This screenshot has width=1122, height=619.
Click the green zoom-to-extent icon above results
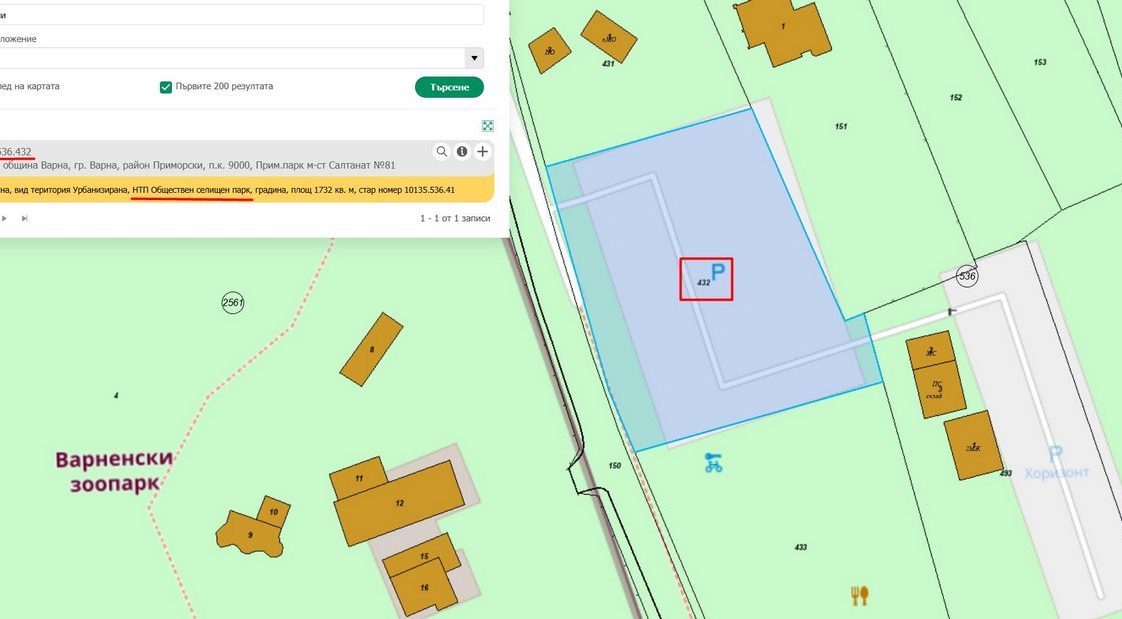[488, 126]
